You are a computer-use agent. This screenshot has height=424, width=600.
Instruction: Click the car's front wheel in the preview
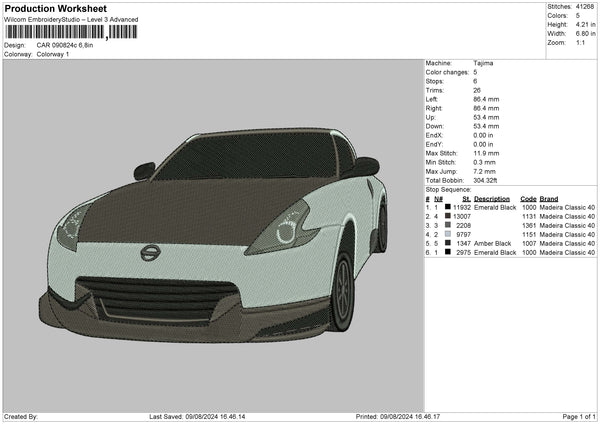coord(343,290)
